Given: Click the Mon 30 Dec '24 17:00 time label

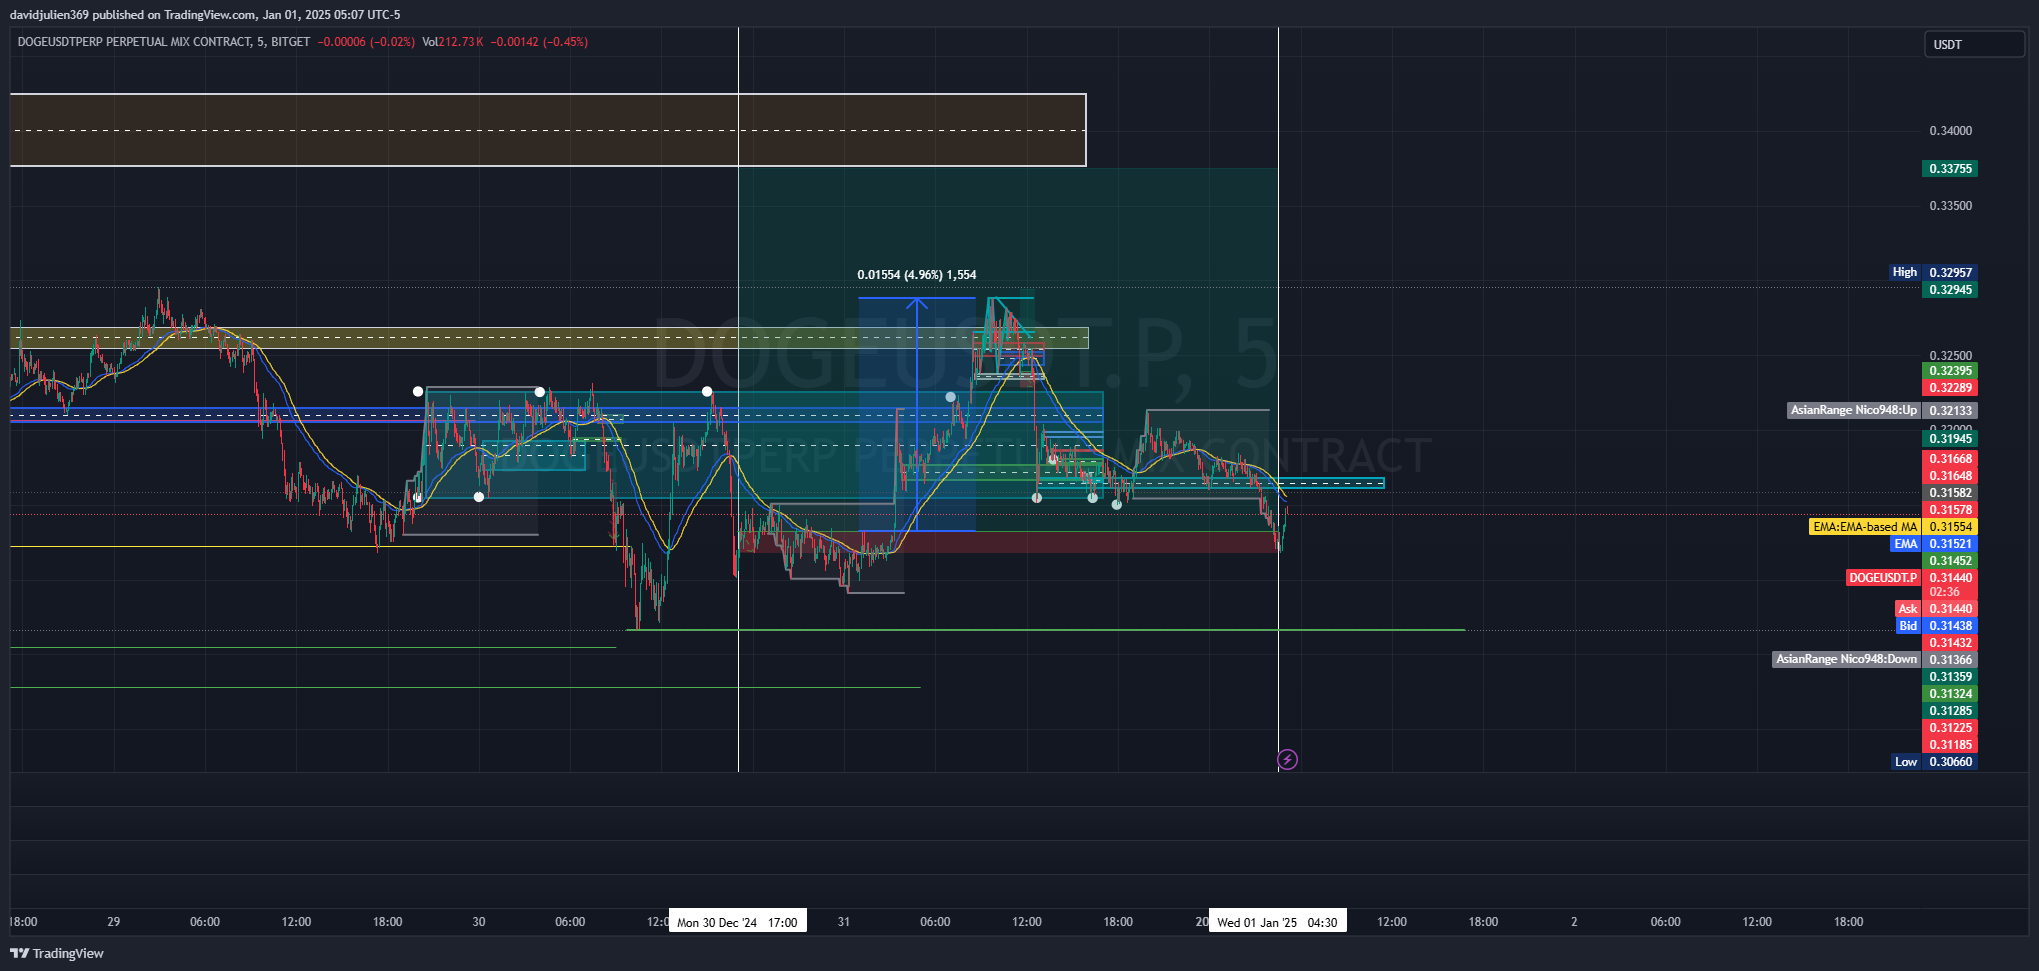Looking at the screenshot, I should [737, 922].
